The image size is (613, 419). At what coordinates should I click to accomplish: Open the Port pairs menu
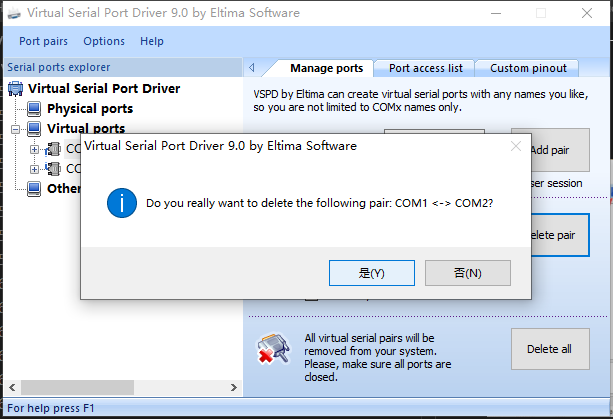click(43, 41)
